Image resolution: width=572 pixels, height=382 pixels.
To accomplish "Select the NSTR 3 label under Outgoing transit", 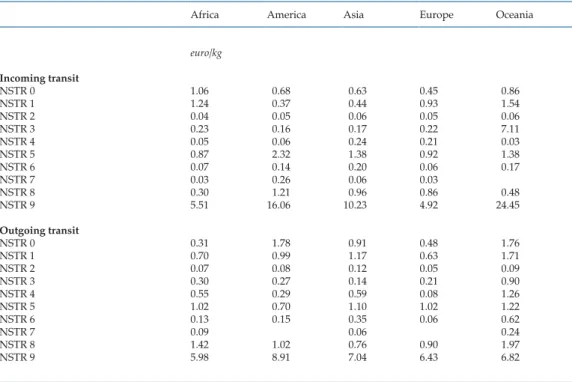I will coord(18,281).
